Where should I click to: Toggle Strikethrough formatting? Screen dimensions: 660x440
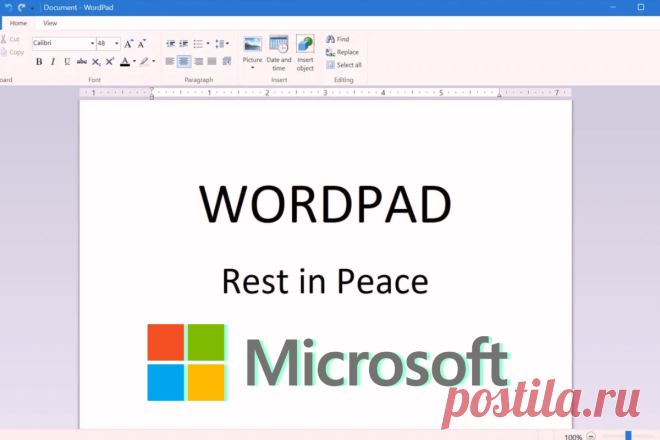(81, 61)
